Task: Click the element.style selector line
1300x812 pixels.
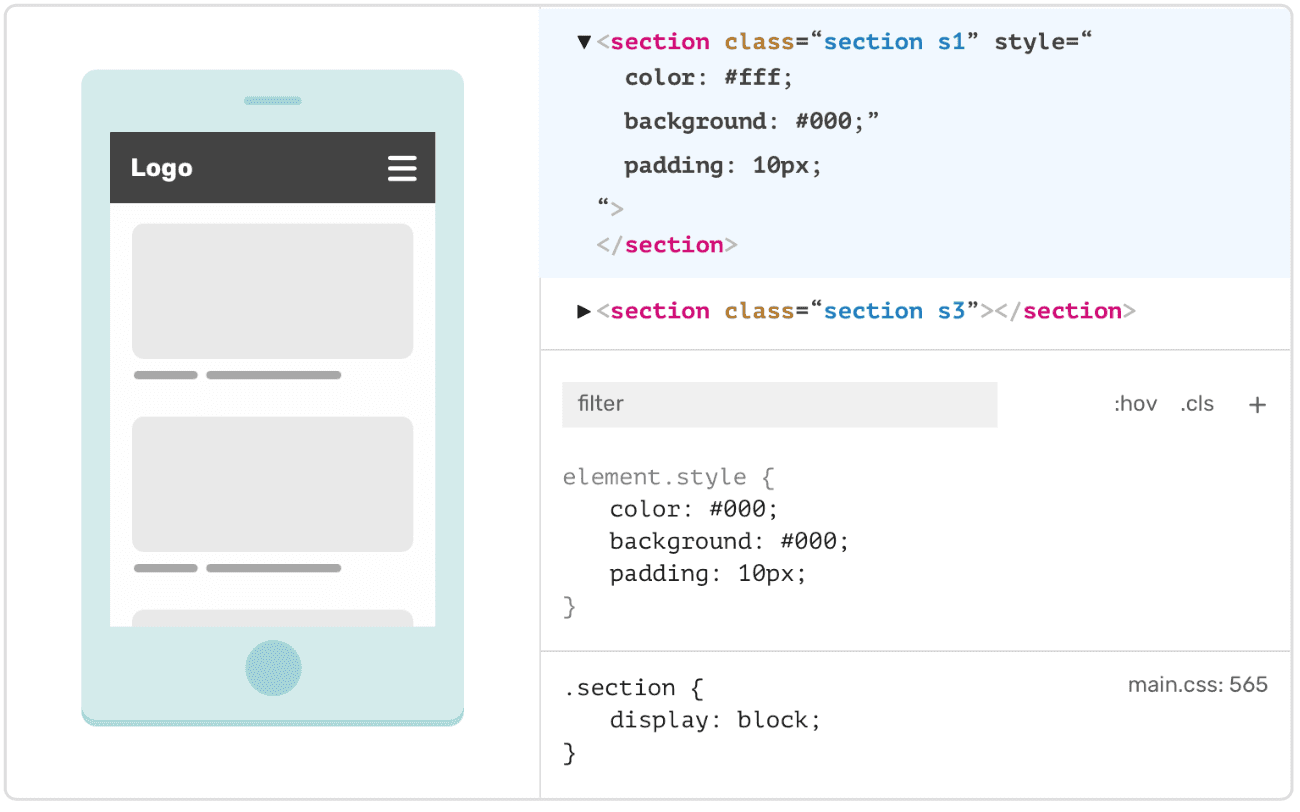Action: pos(655,477)
